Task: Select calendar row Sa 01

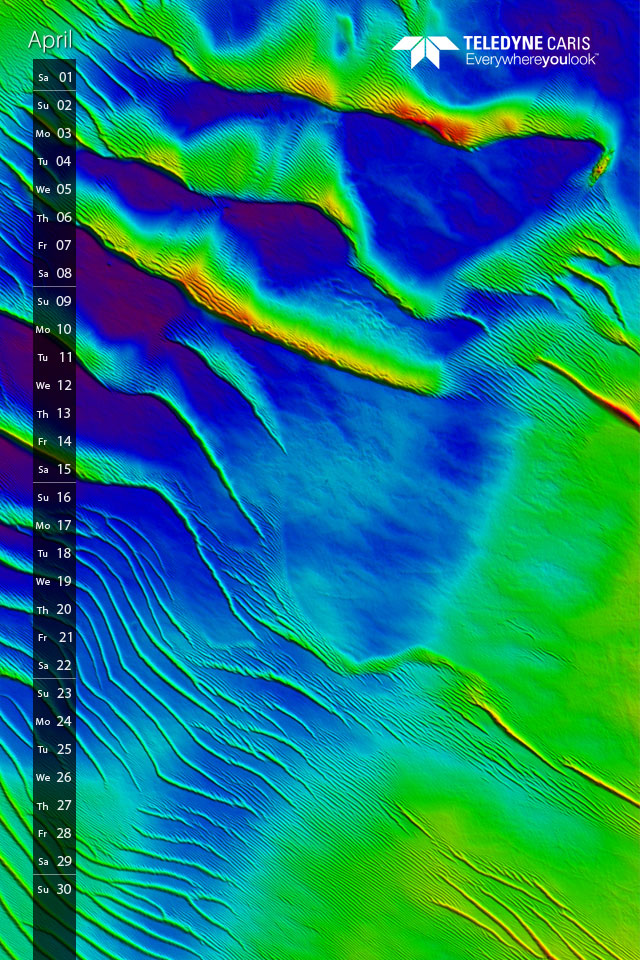Action: click(x=55, y=77)
